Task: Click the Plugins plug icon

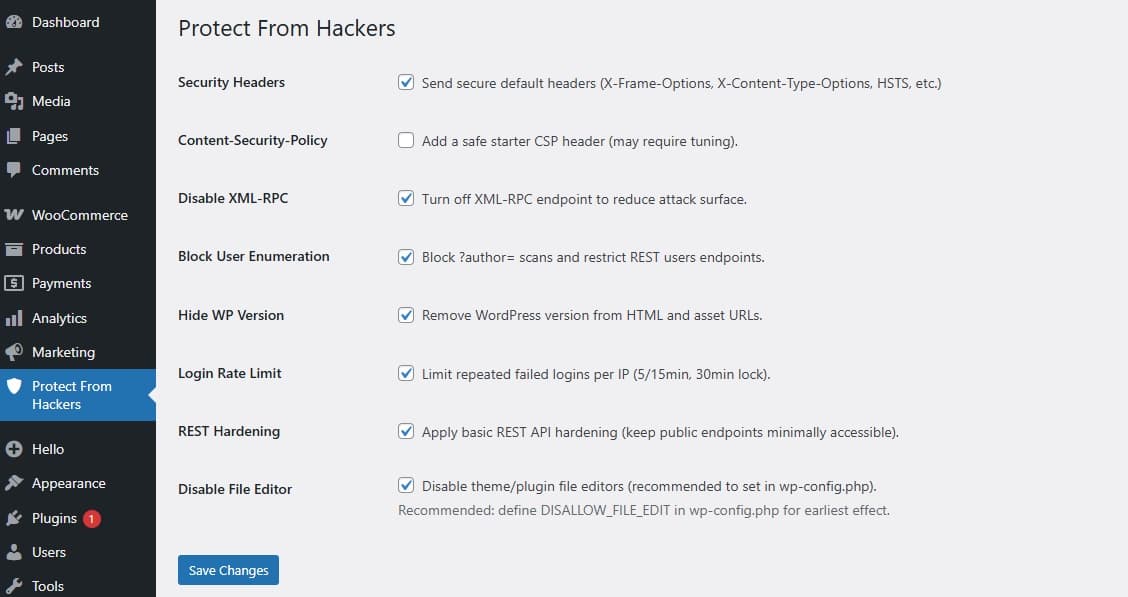Action: click(14, 518)
